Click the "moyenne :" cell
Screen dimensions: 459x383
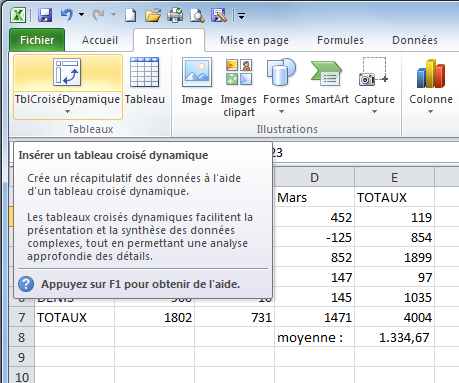[314, 337]
